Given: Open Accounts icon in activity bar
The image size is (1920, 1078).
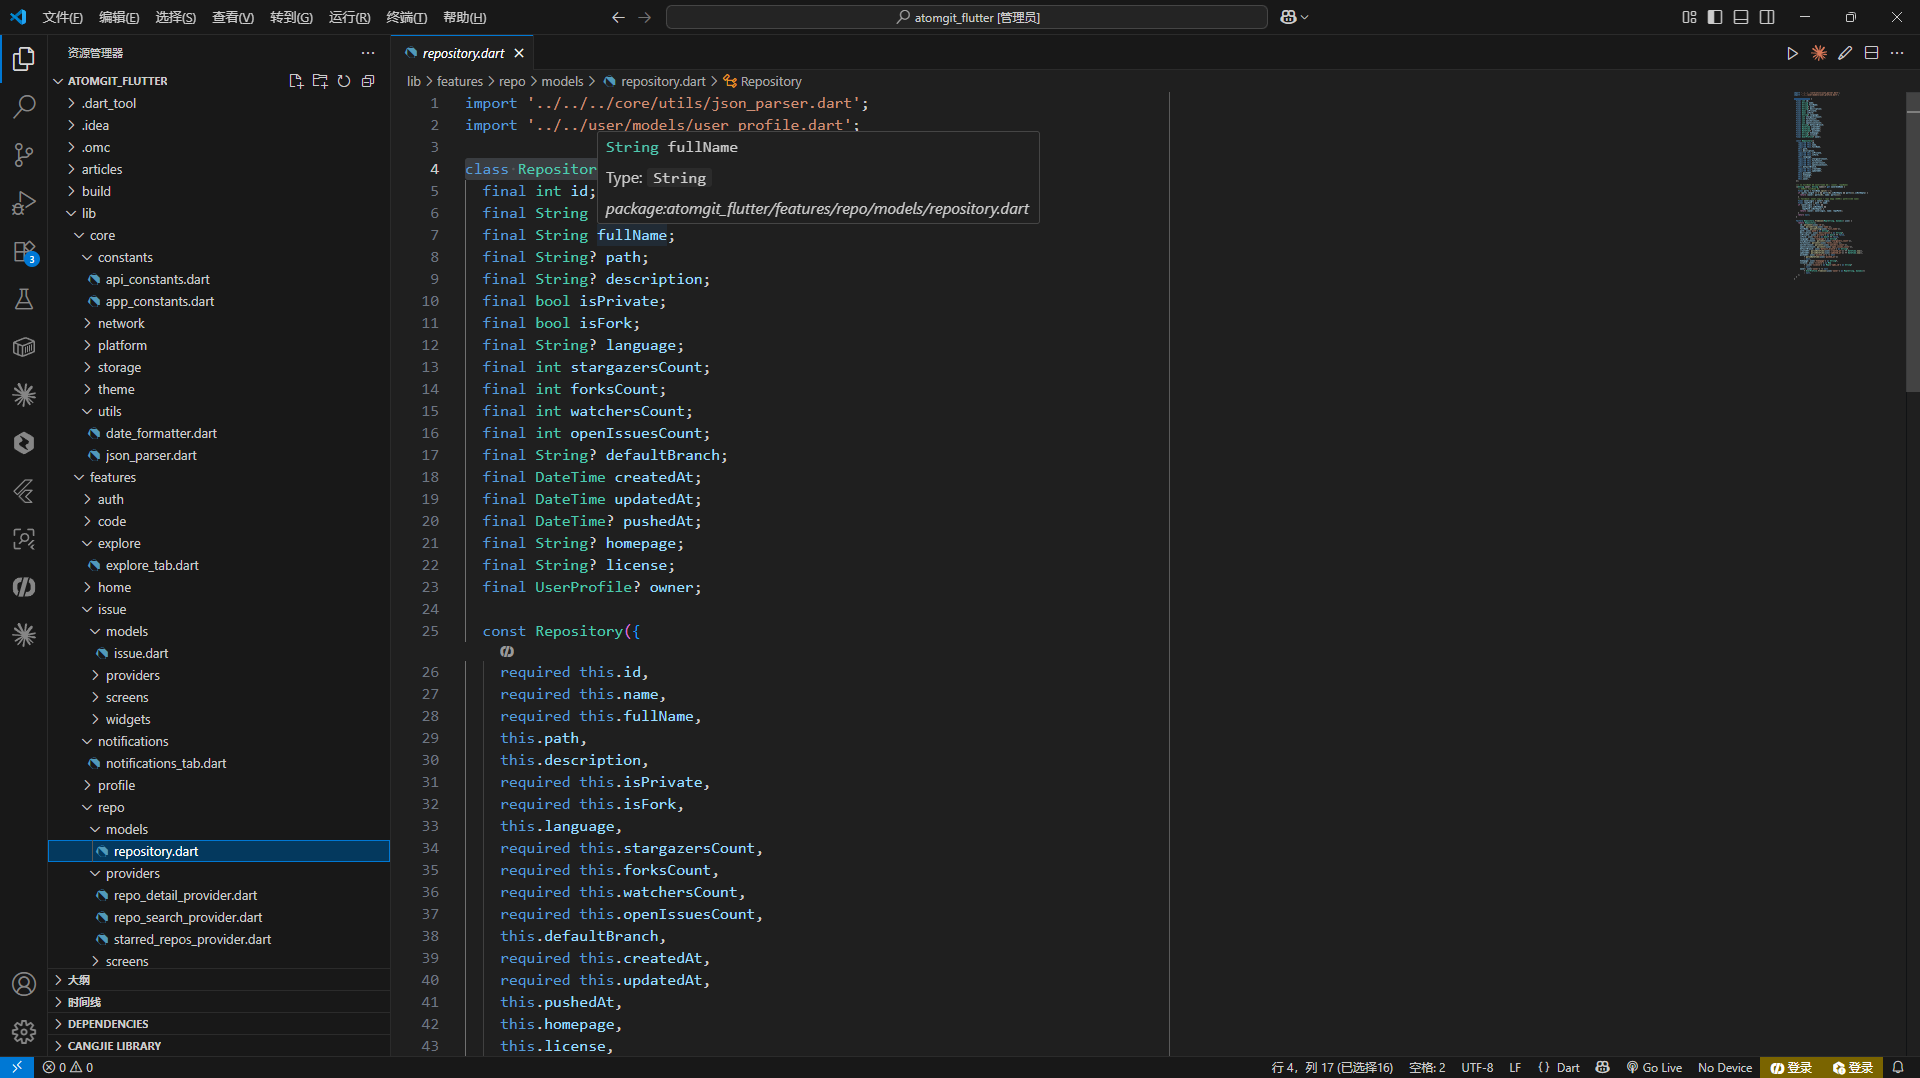Looking at the screenshot, I should 24,984.
